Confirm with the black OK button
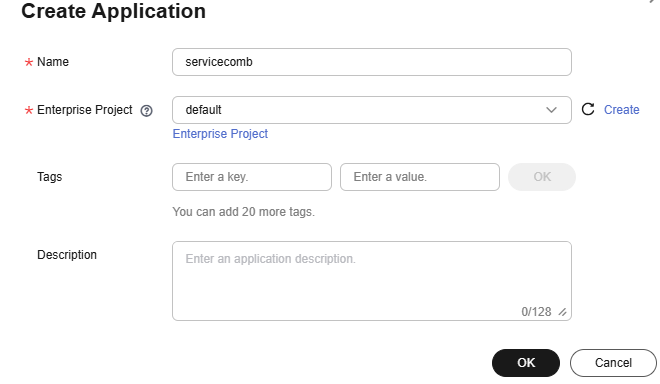This screenshot has width=660, height=384. pyautogui.click(x=526, y=363)
